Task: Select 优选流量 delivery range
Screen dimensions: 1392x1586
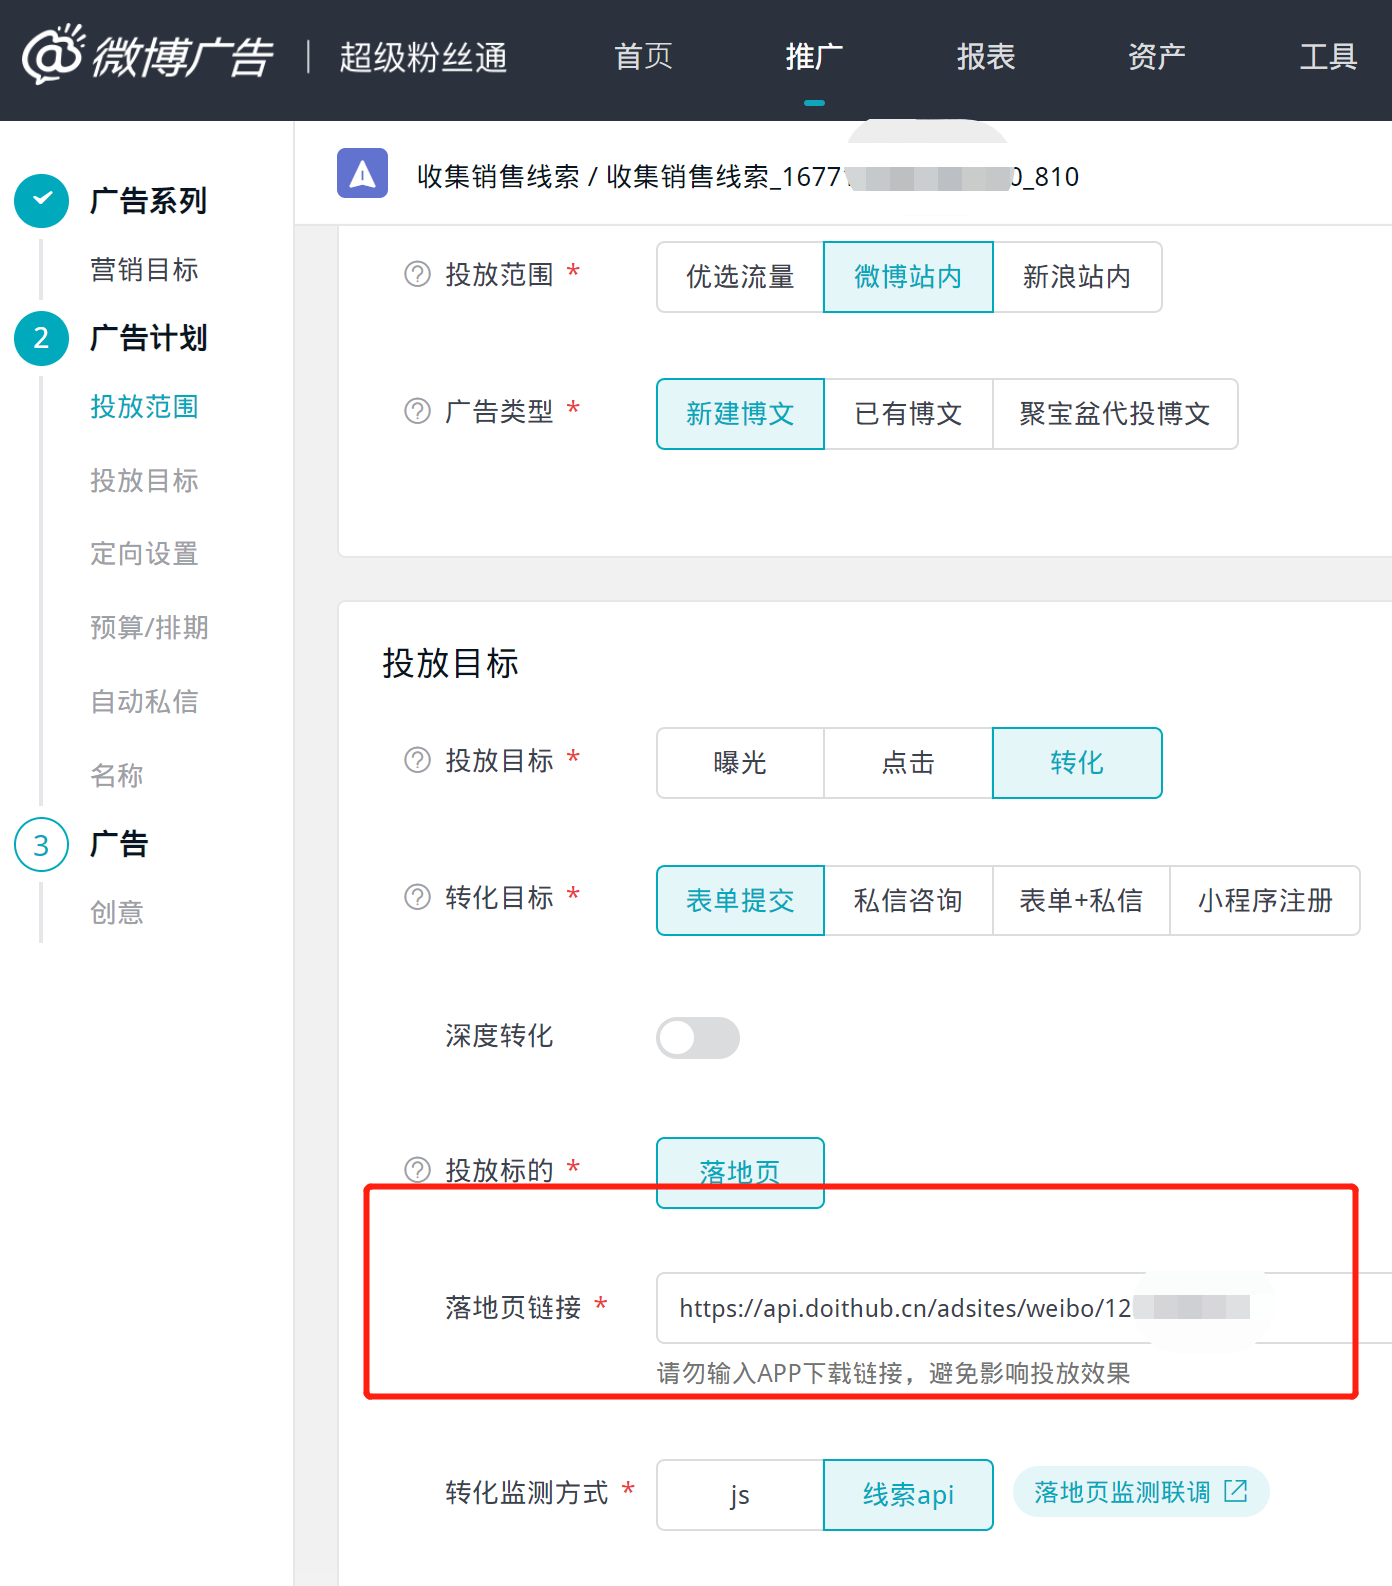Action: [x=740, y=277]
